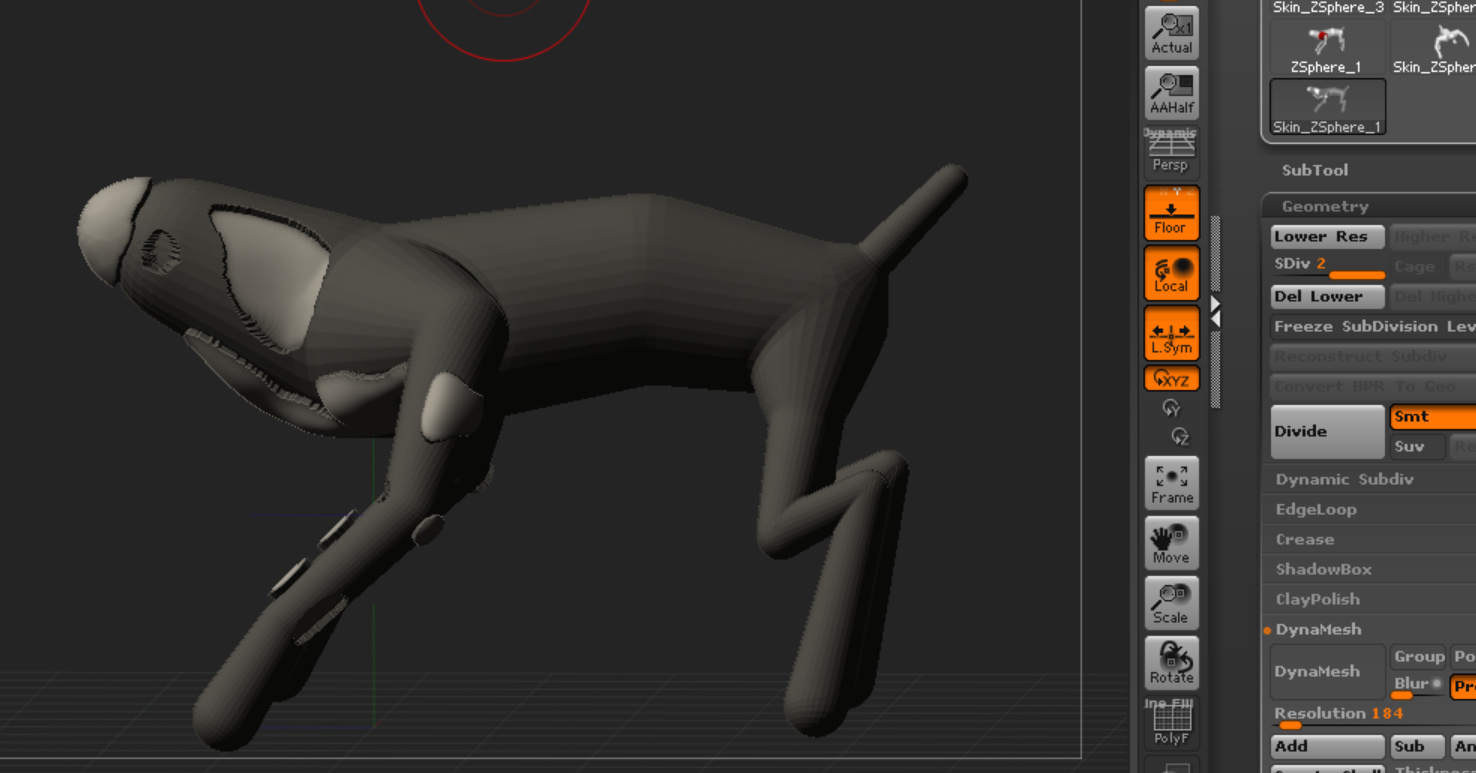Toggle the Suv smooth UV option
Image resolution: width=1476 pixels, height=773 pixels.
[x=1418, y=446]
